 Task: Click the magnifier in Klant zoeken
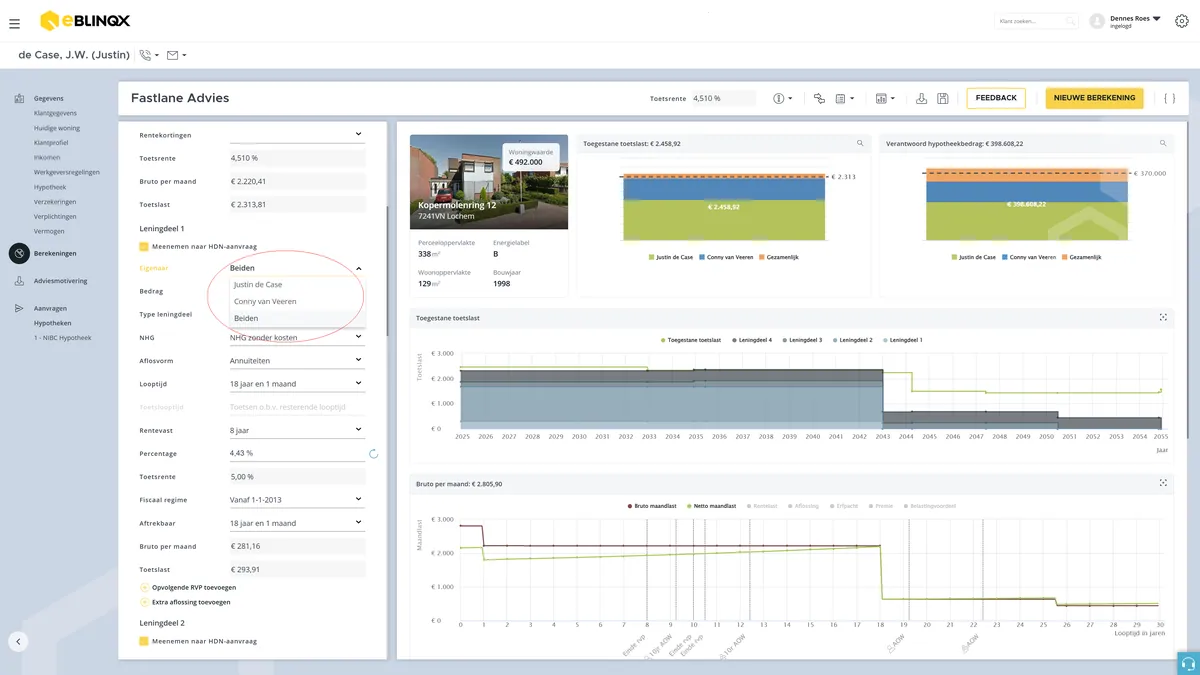1071,21
